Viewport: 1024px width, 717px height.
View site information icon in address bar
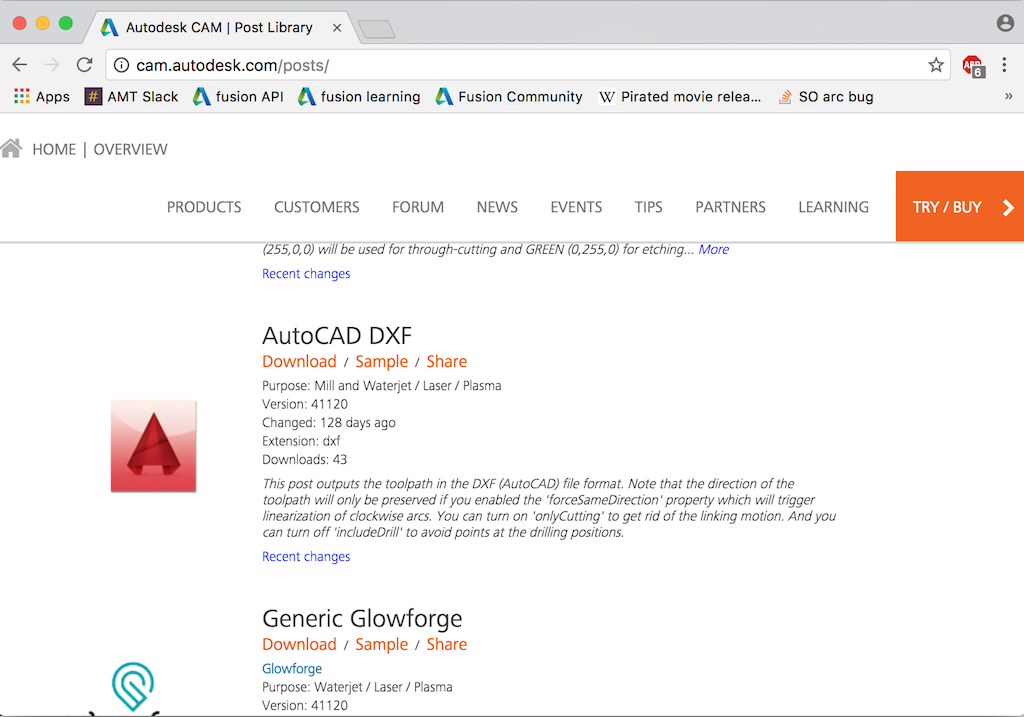pyautogui.click(x=121, y=65)
